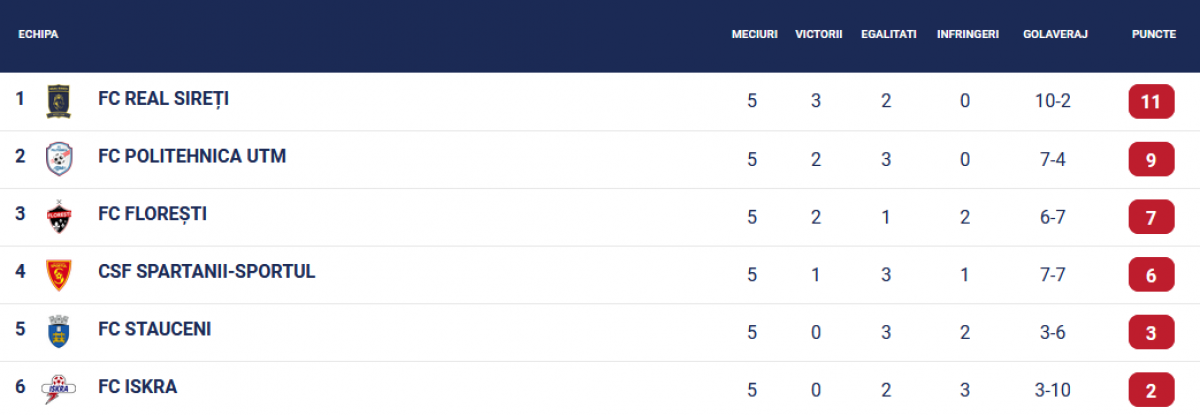1200x415 pixels.
Task: Click the Echipa column header
Action: click(x=38, y=34)
